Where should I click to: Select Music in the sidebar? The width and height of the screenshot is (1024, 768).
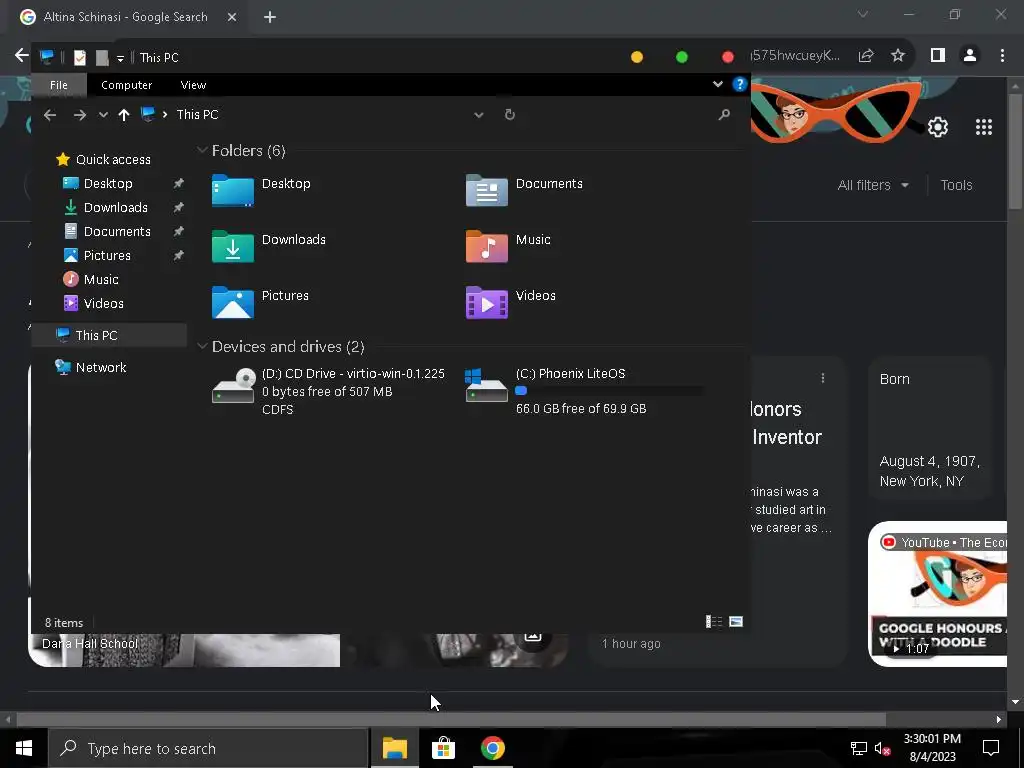tap(101, 280)
